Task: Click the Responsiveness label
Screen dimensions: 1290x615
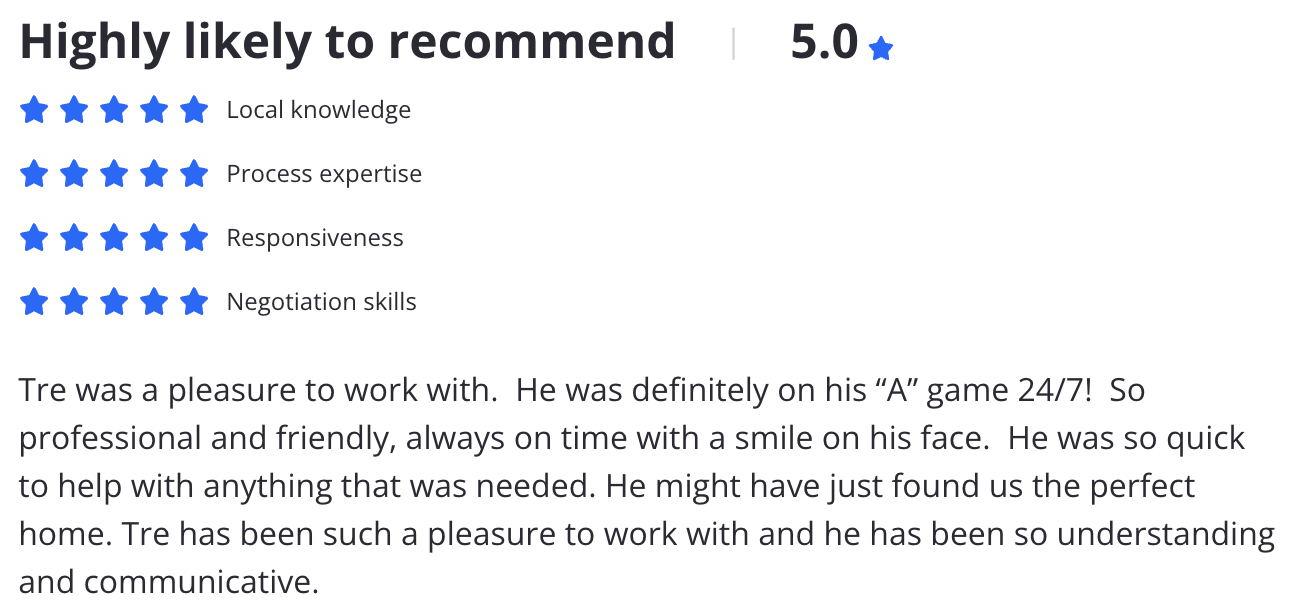Action: pyautogui.click(x=315, y=238)
